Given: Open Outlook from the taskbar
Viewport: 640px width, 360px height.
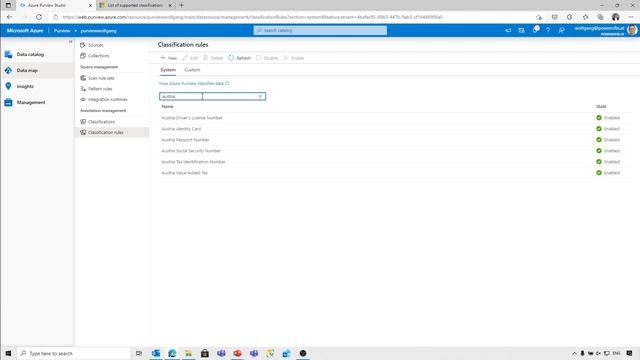Looking at the screenshot, I should coord(156,353).
